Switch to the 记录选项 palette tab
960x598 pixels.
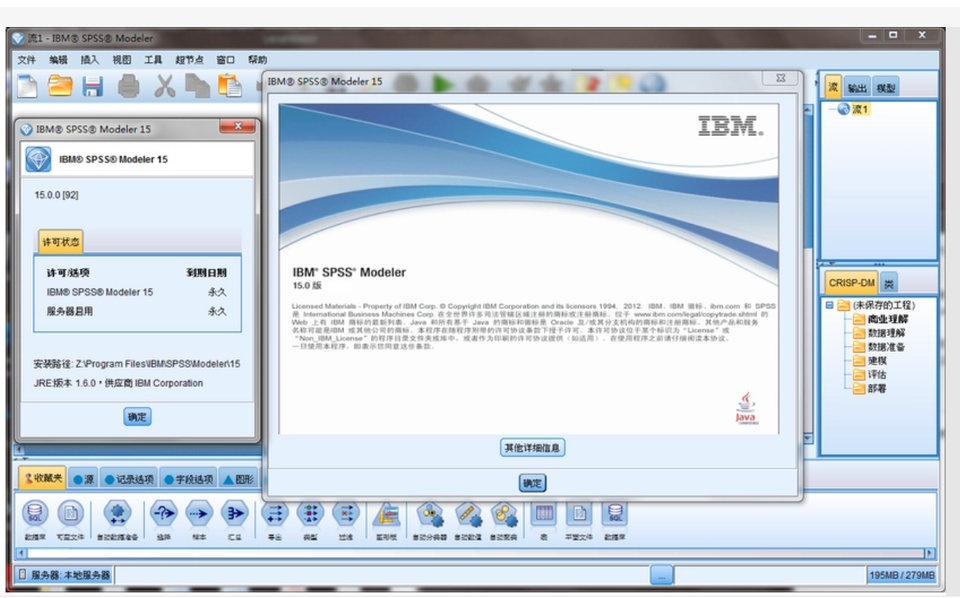pos(128,479)
